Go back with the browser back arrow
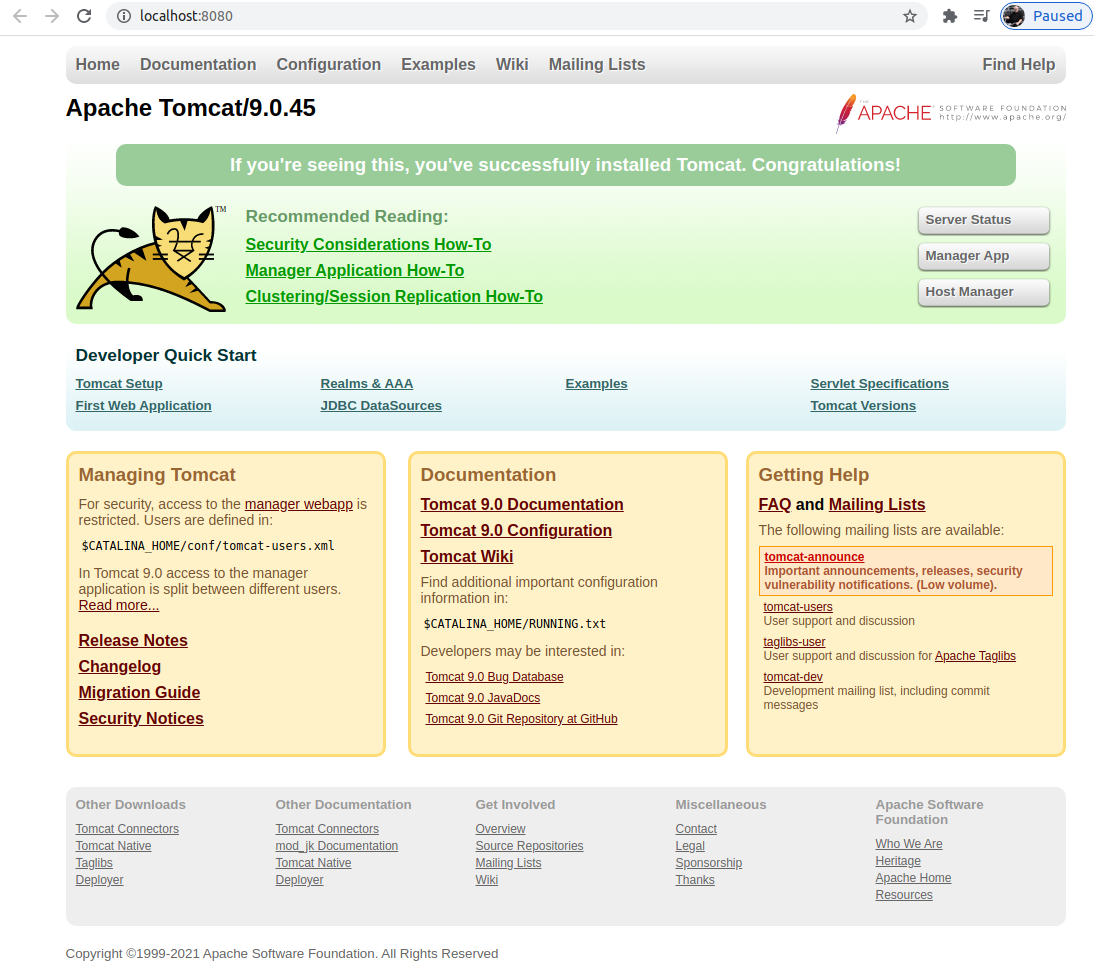 pyautogui.click(x=20, y=16)
